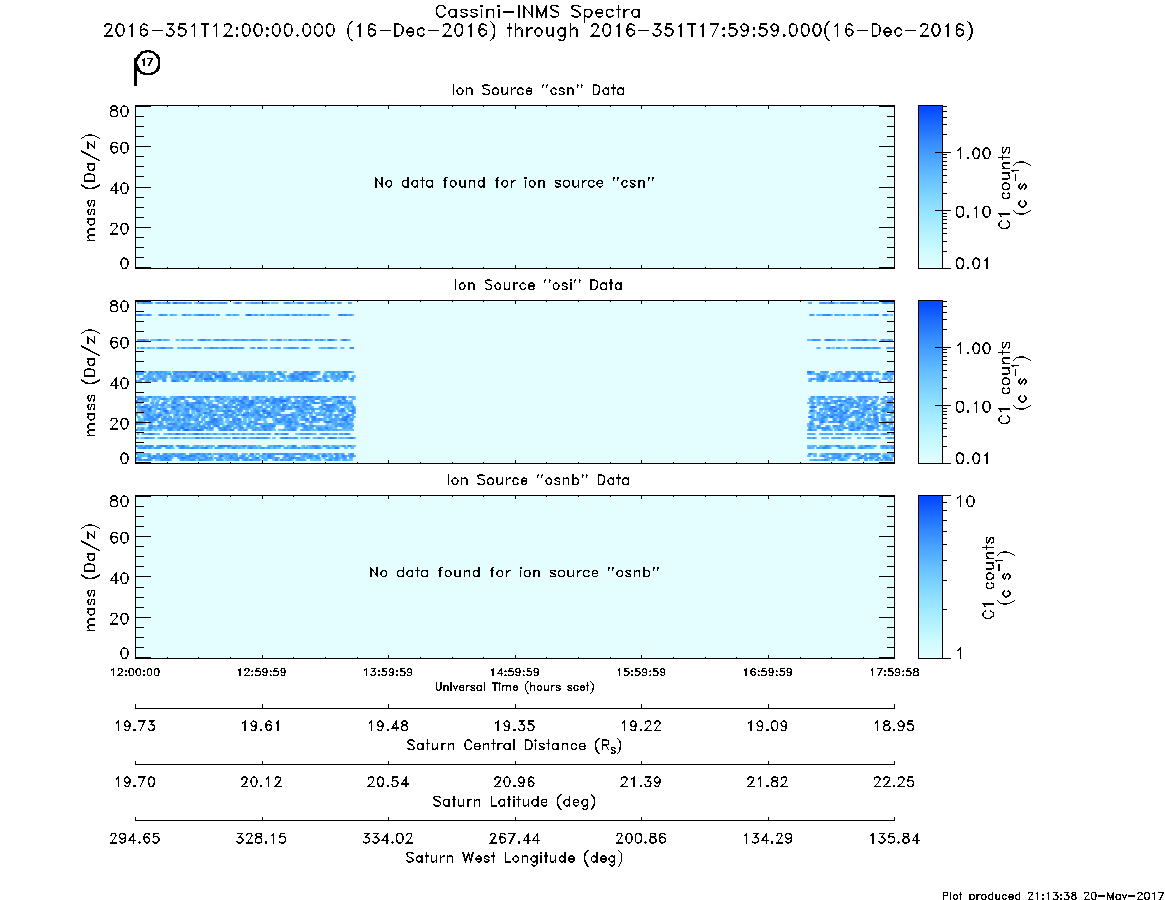1165x900 pixels.
Task: Click the 20.12 latitude value
Action: coord(262,782)
